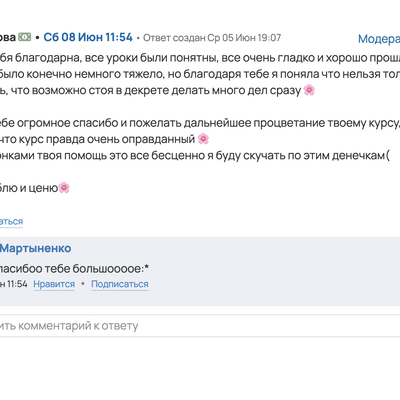The width and height of the screenshot is (400, 400).
Task: Click the "Ответ создан Ср 05 Июн 19:07" label
Action: pos(212,38)
